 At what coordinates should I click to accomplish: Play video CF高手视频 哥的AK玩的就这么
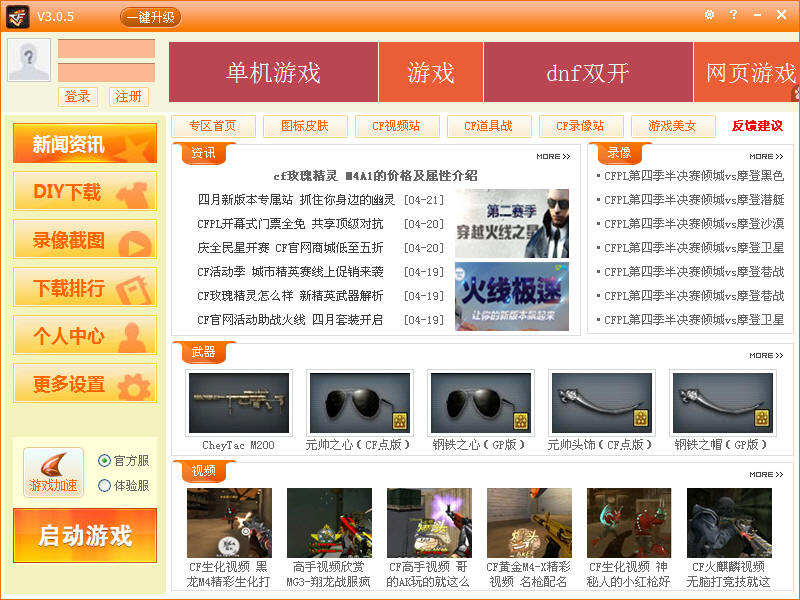point(429,523)
